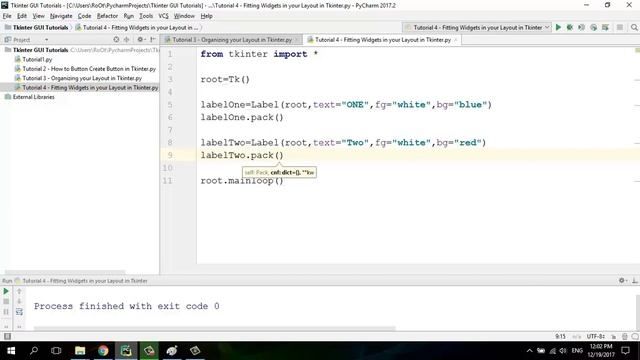Hide the Project panel with the hide icon
Screen dimensions: 640x360
[153, 40]
